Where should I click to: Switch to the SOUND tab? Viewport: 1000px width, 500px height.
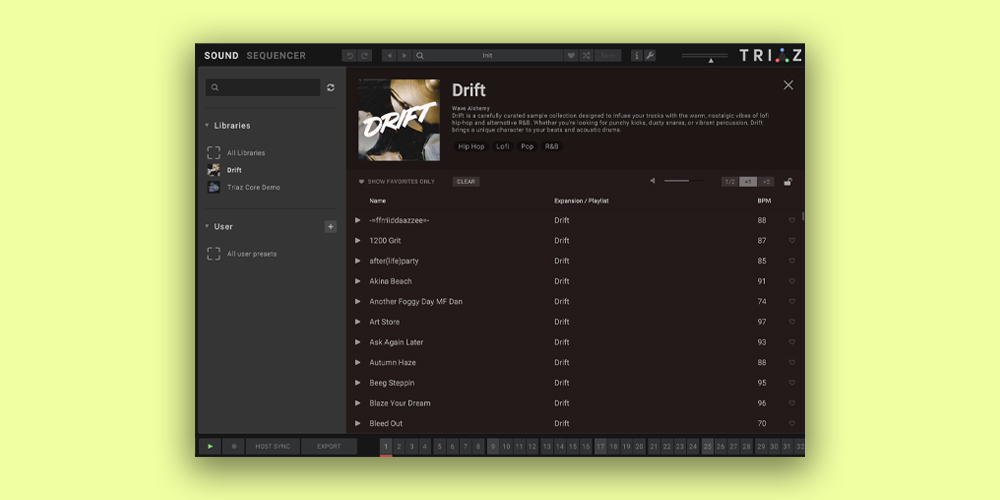coord(221,55)
